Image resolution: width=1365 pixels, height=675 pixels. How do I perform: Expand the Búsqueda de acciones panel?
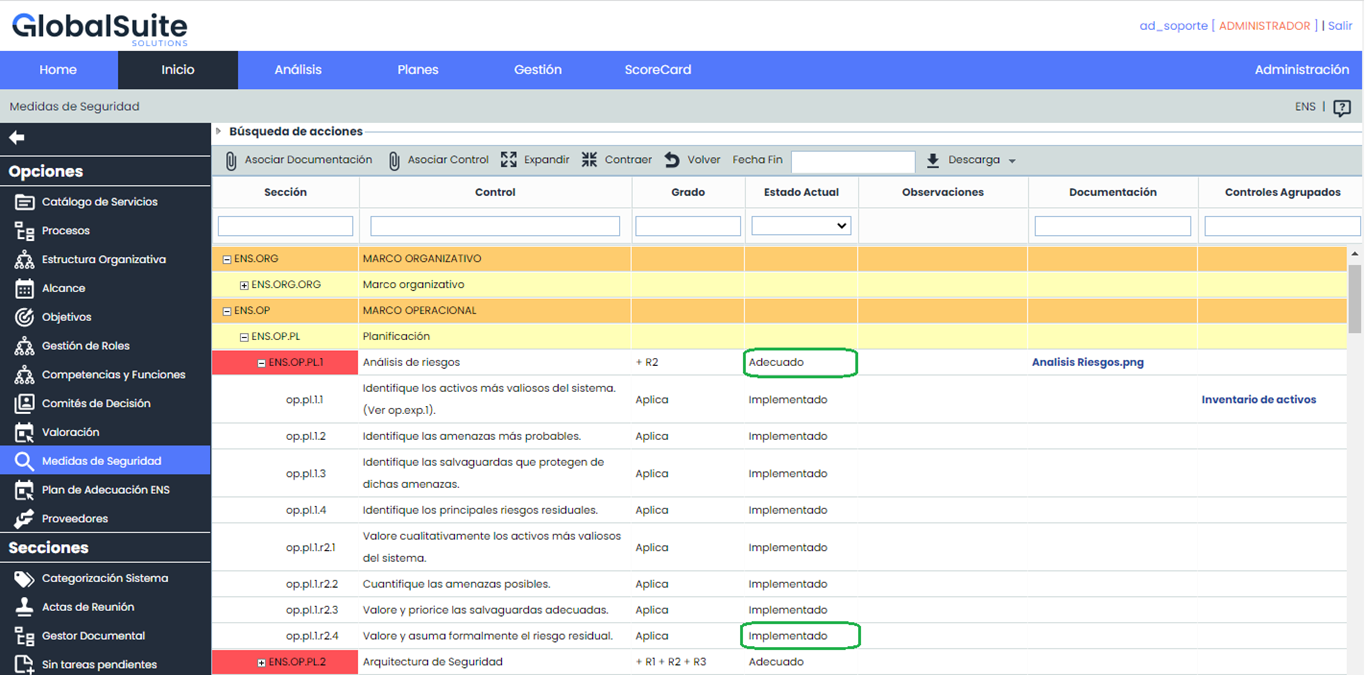tap(219, 131)
